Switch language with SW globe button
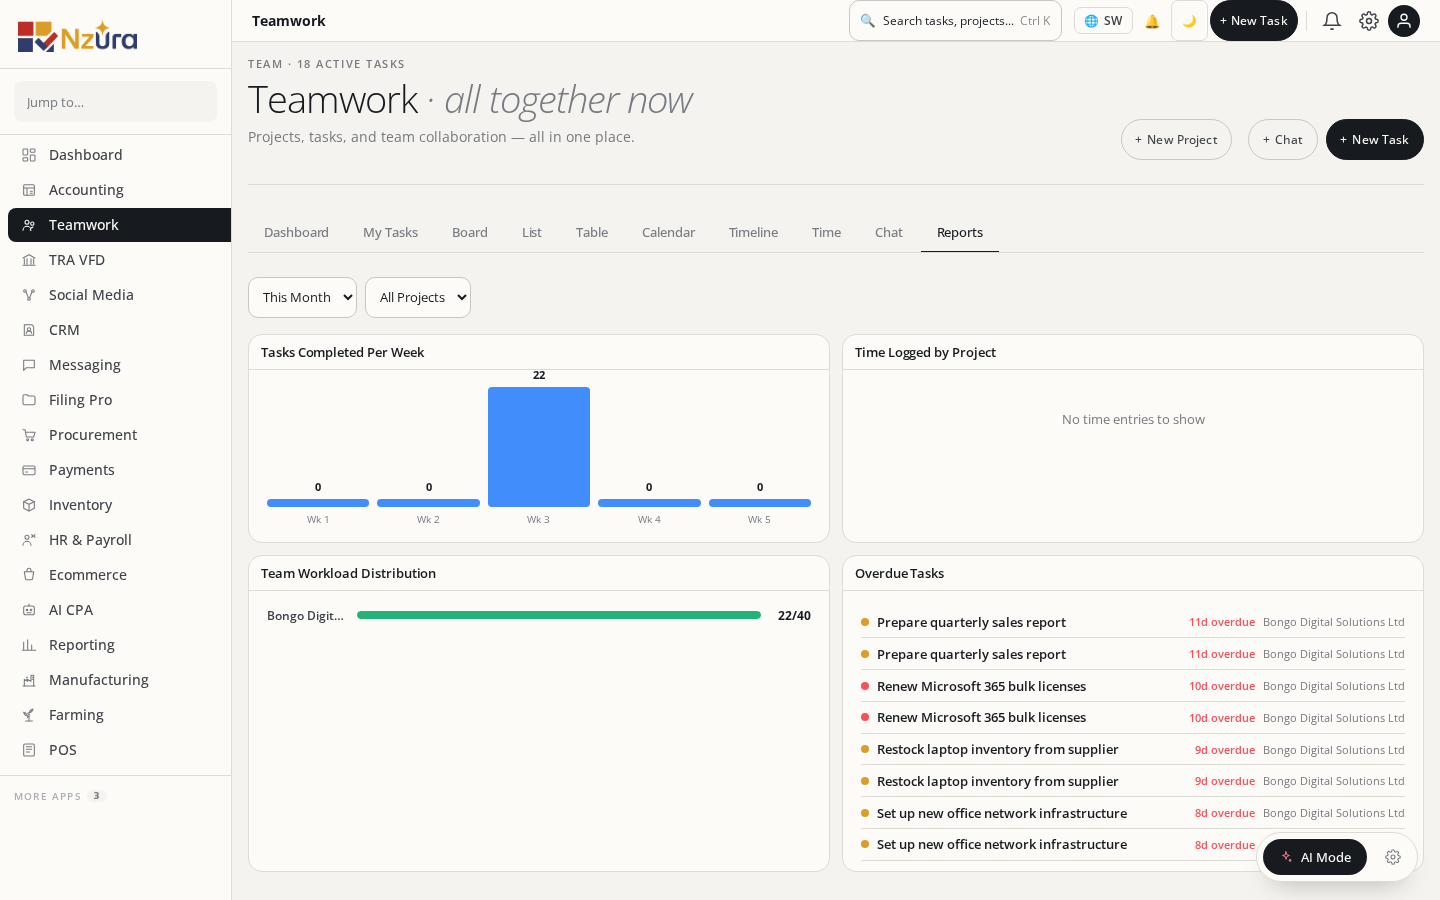This screenshot has width=1440, height=900. pyautogui.click(x=1103, y=21)
